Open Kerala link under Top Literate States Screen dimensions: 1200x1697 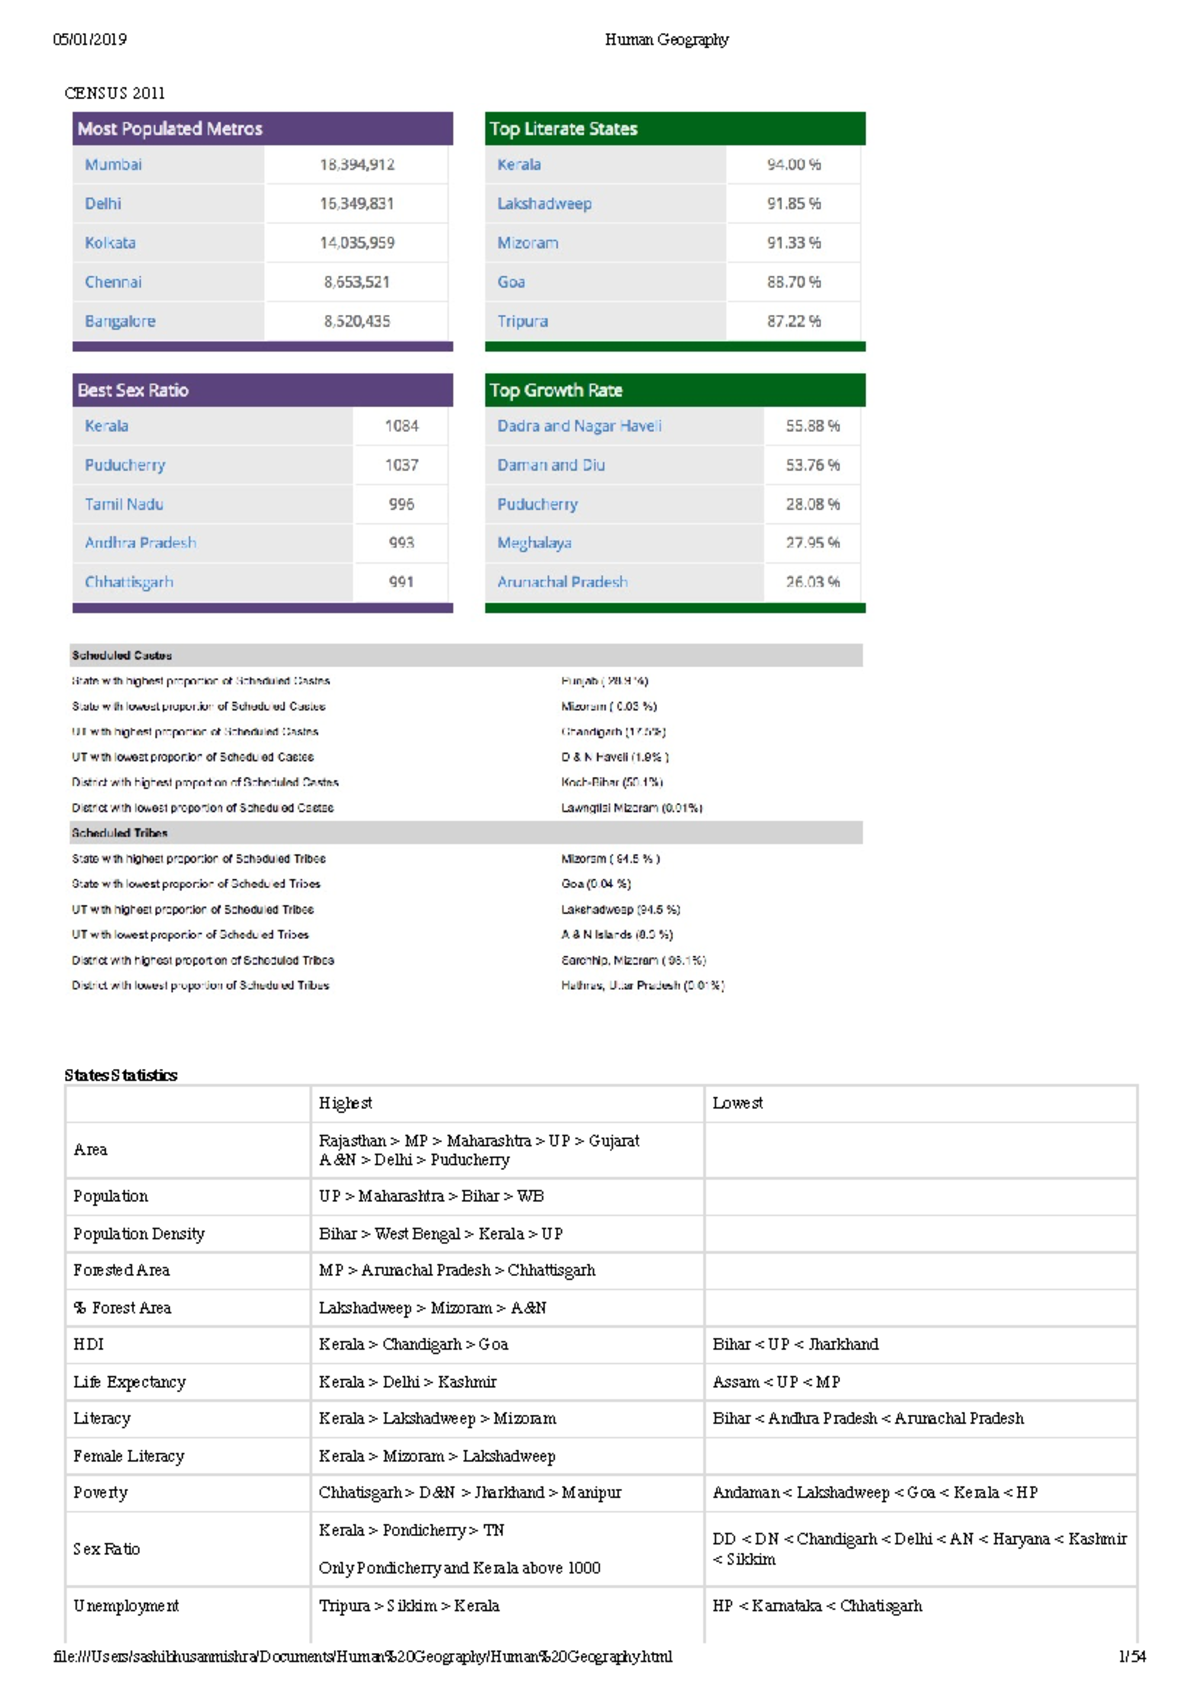tap(519, 165)
